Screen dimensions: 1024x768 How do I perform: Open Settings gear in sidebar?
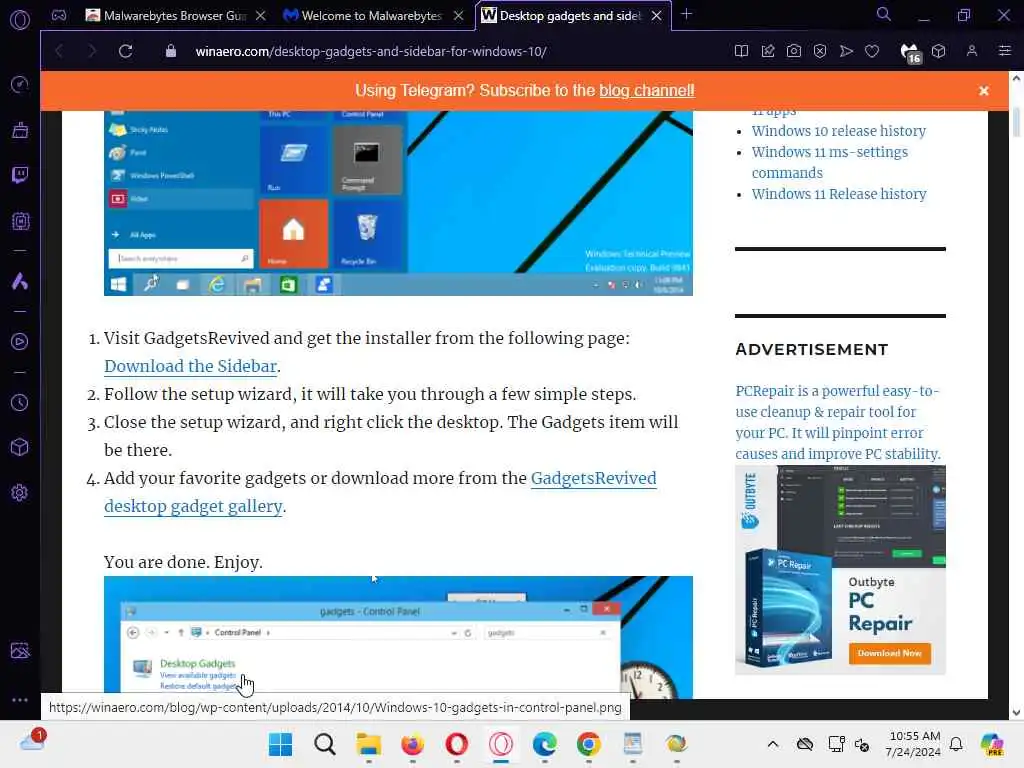20,492
